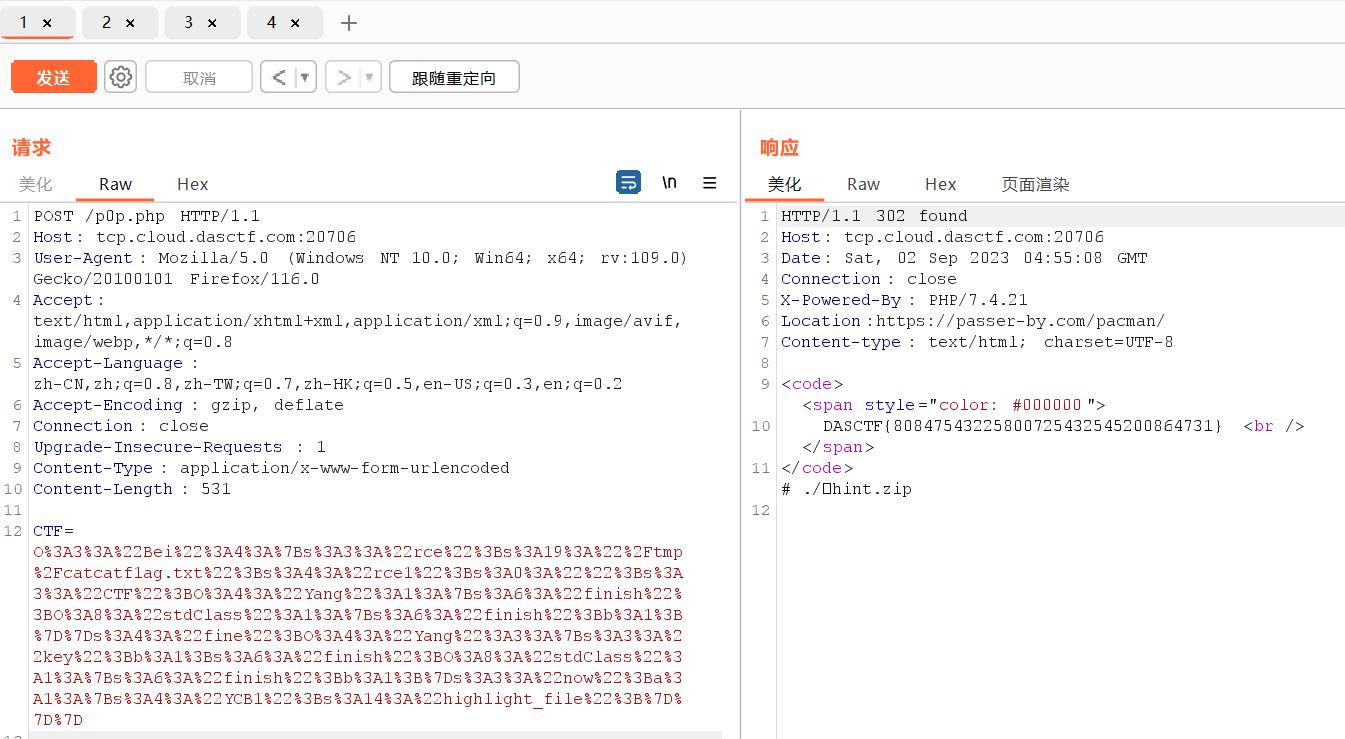Select the response Raw tab

[x=864, y=184]
